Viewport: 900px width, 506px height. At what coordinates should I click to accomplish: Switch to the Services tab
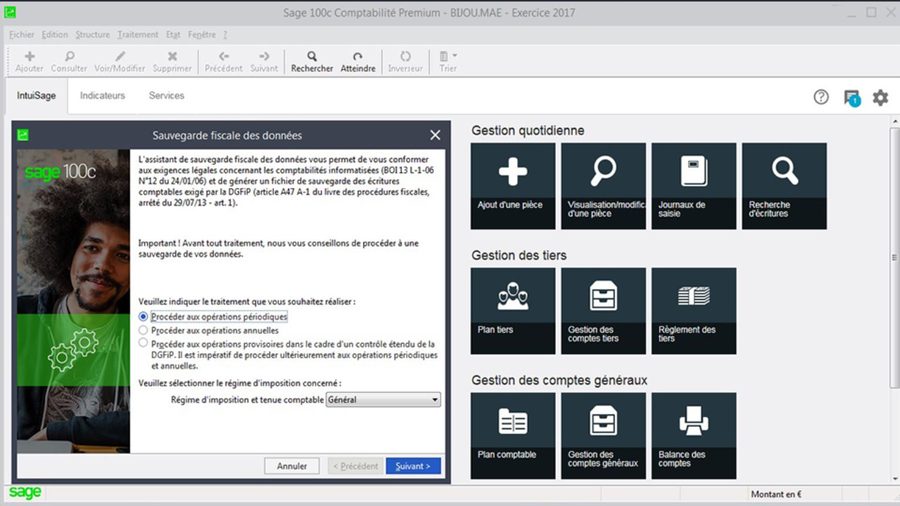click(x=166, y=95)
